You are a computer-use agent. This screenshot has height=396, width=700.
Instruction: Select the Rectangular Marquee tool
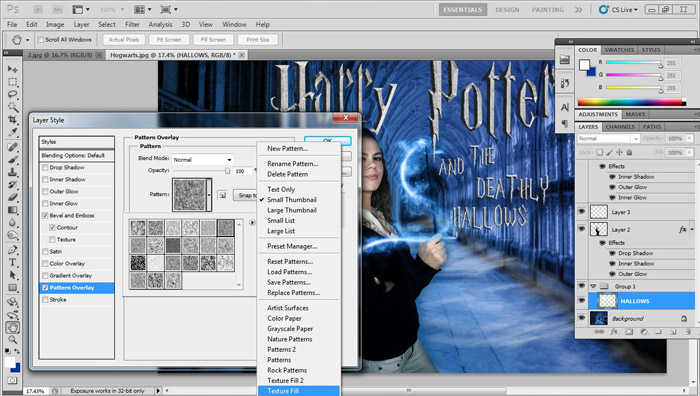pyautogui.click(x=12, y=82)
